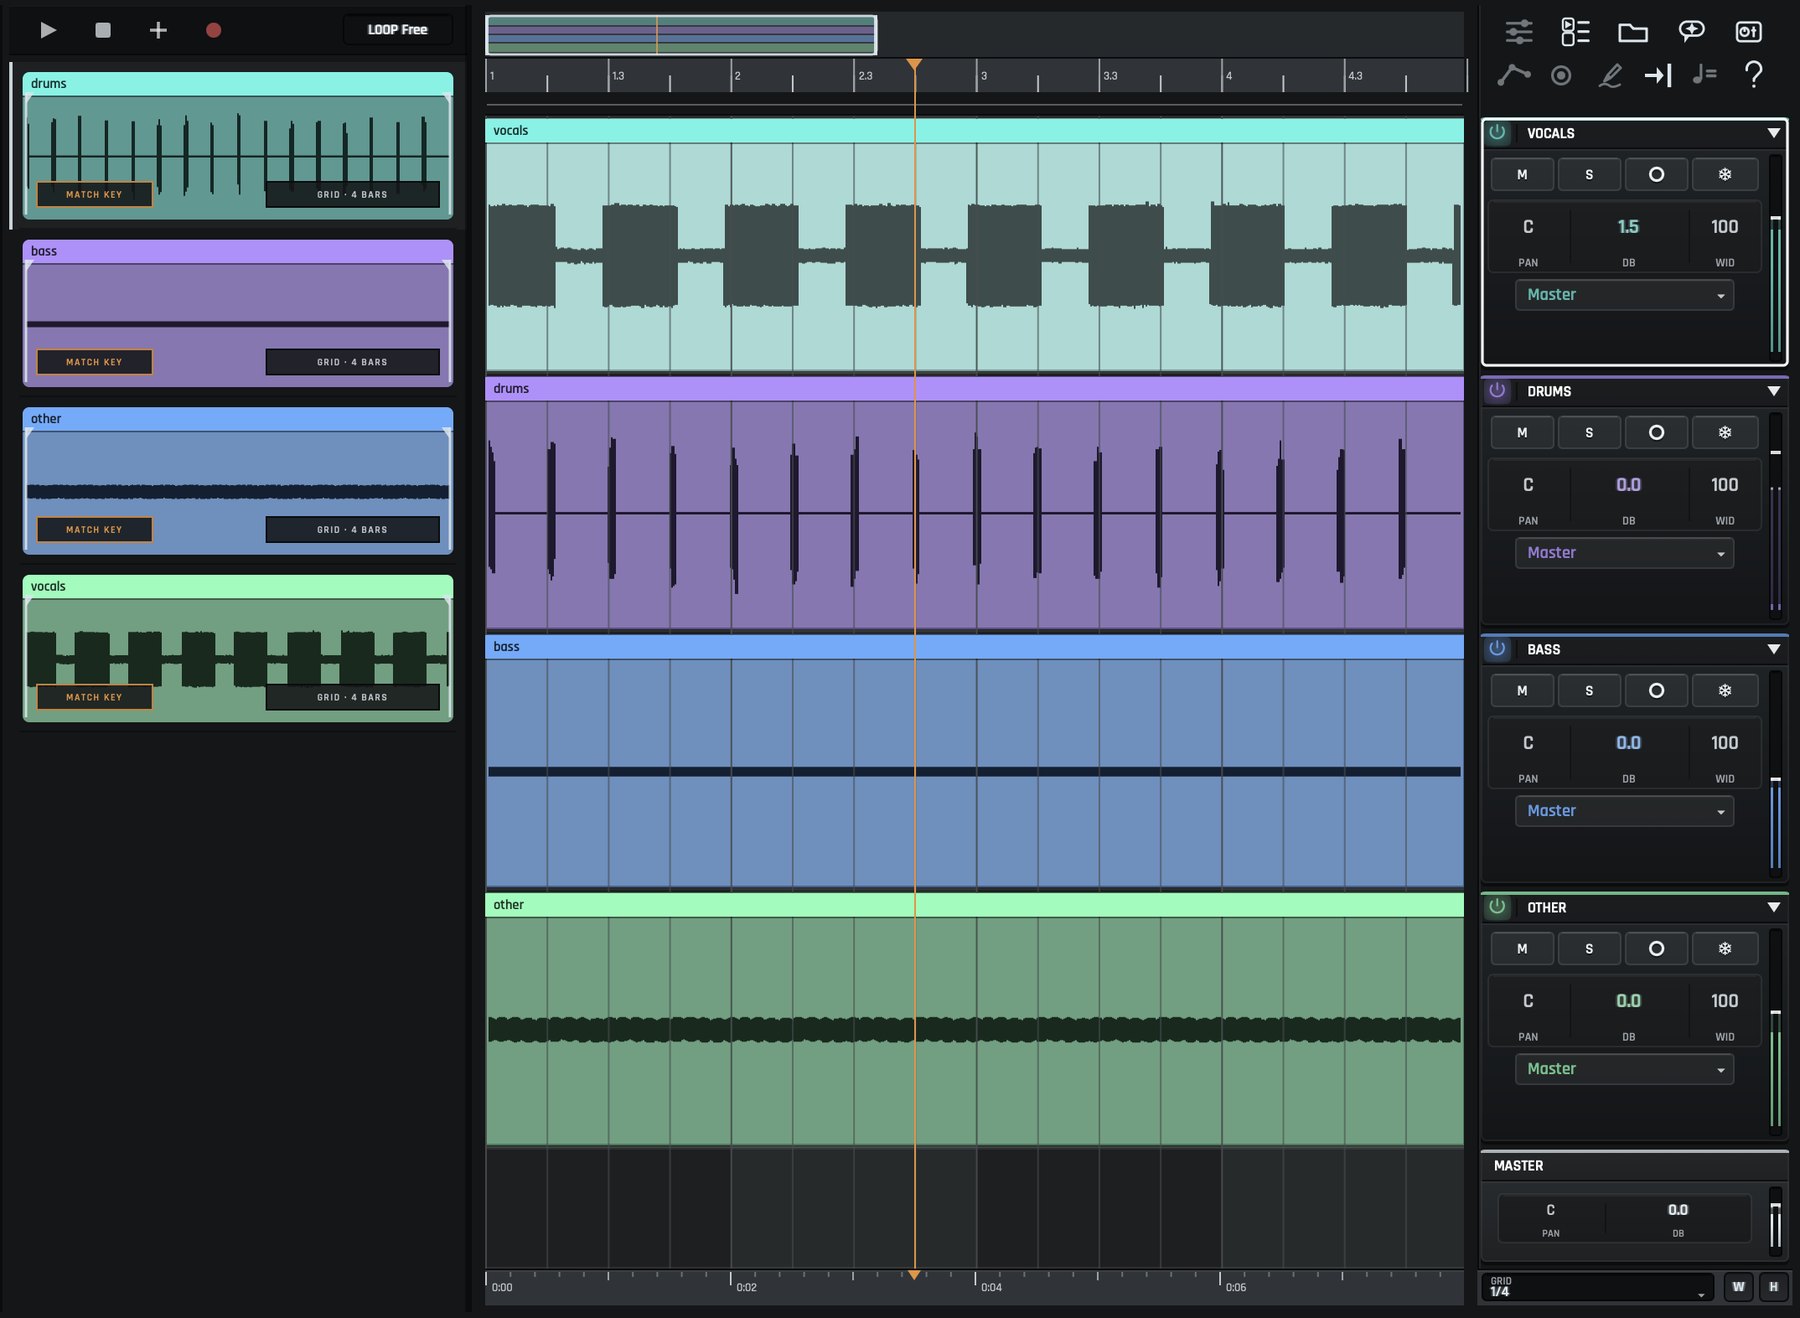The height and width of the screenshot is (1318, 1800).
Task: Click the W button beside the grid
Action: click(x=1738, y=1287)
